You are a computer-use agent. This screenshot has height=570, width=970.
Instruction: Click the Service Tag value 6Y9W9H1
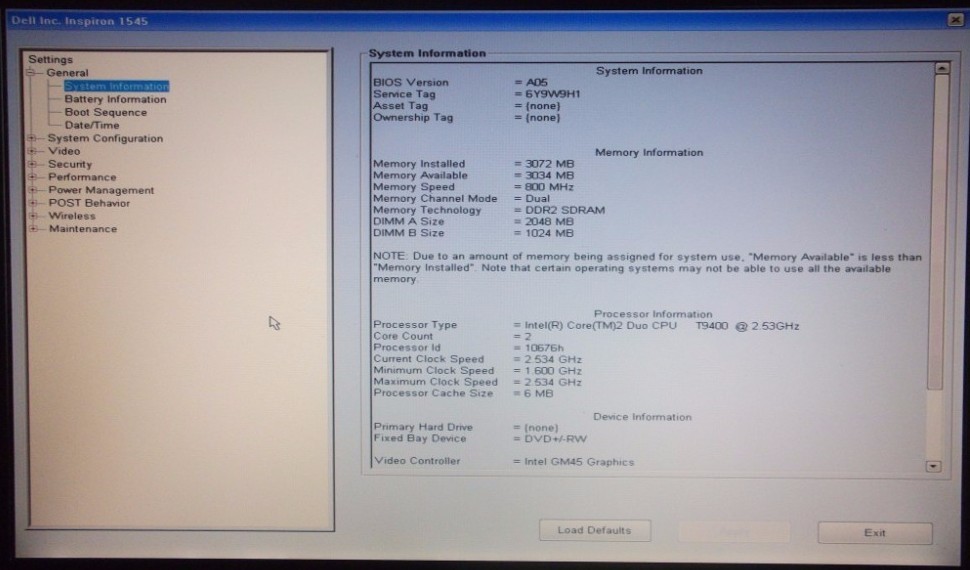click(552, 94)
